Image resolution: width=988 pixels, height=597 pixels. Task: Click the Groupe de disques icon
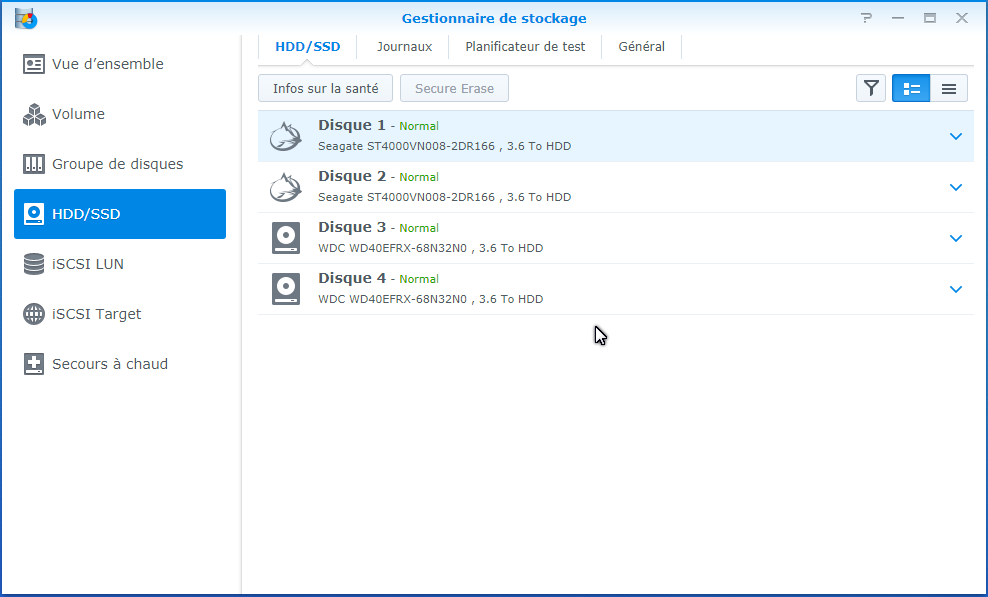pos(33,164)
